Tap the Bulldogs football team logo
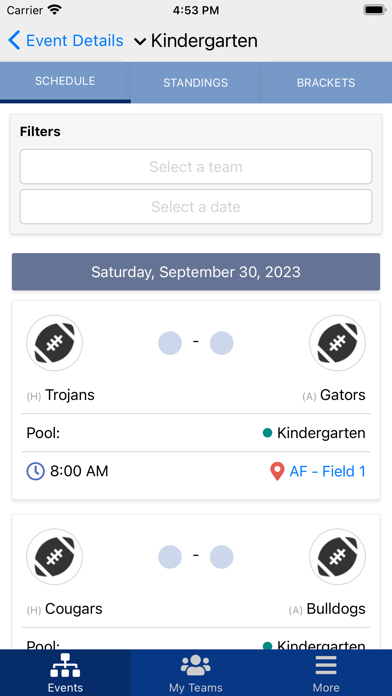Image resolution: width=392 pixels, height=696 pixels. coord(337,557)
